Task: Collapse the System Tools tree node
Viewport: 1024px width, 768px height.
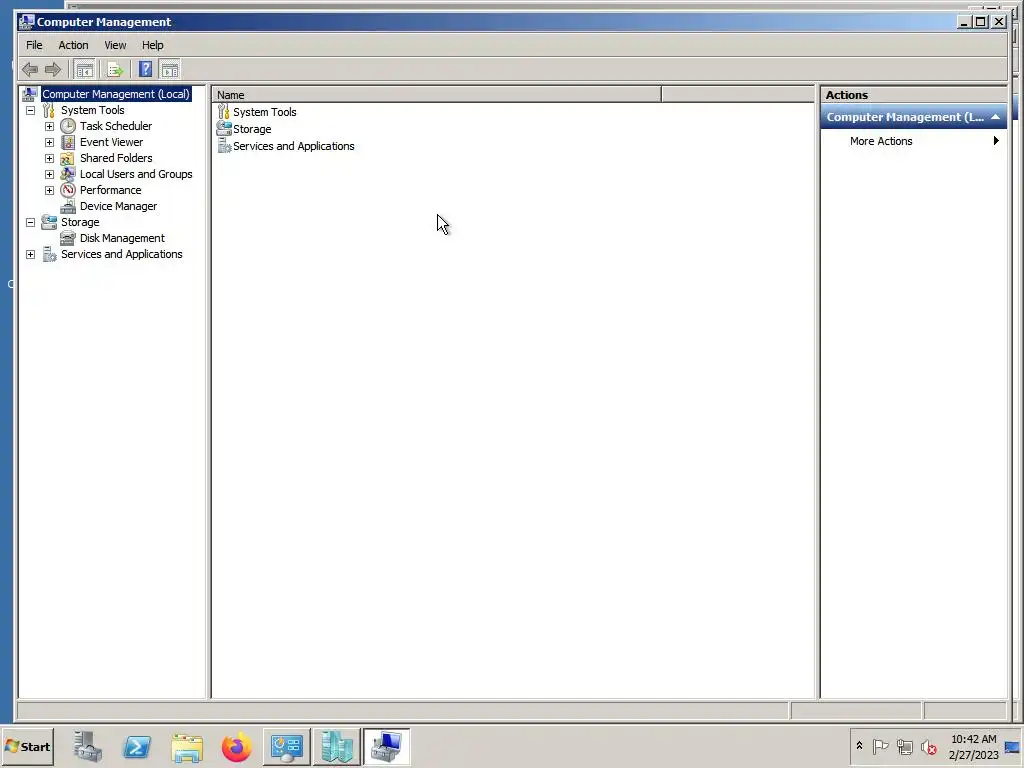Action: pos(30,110)
